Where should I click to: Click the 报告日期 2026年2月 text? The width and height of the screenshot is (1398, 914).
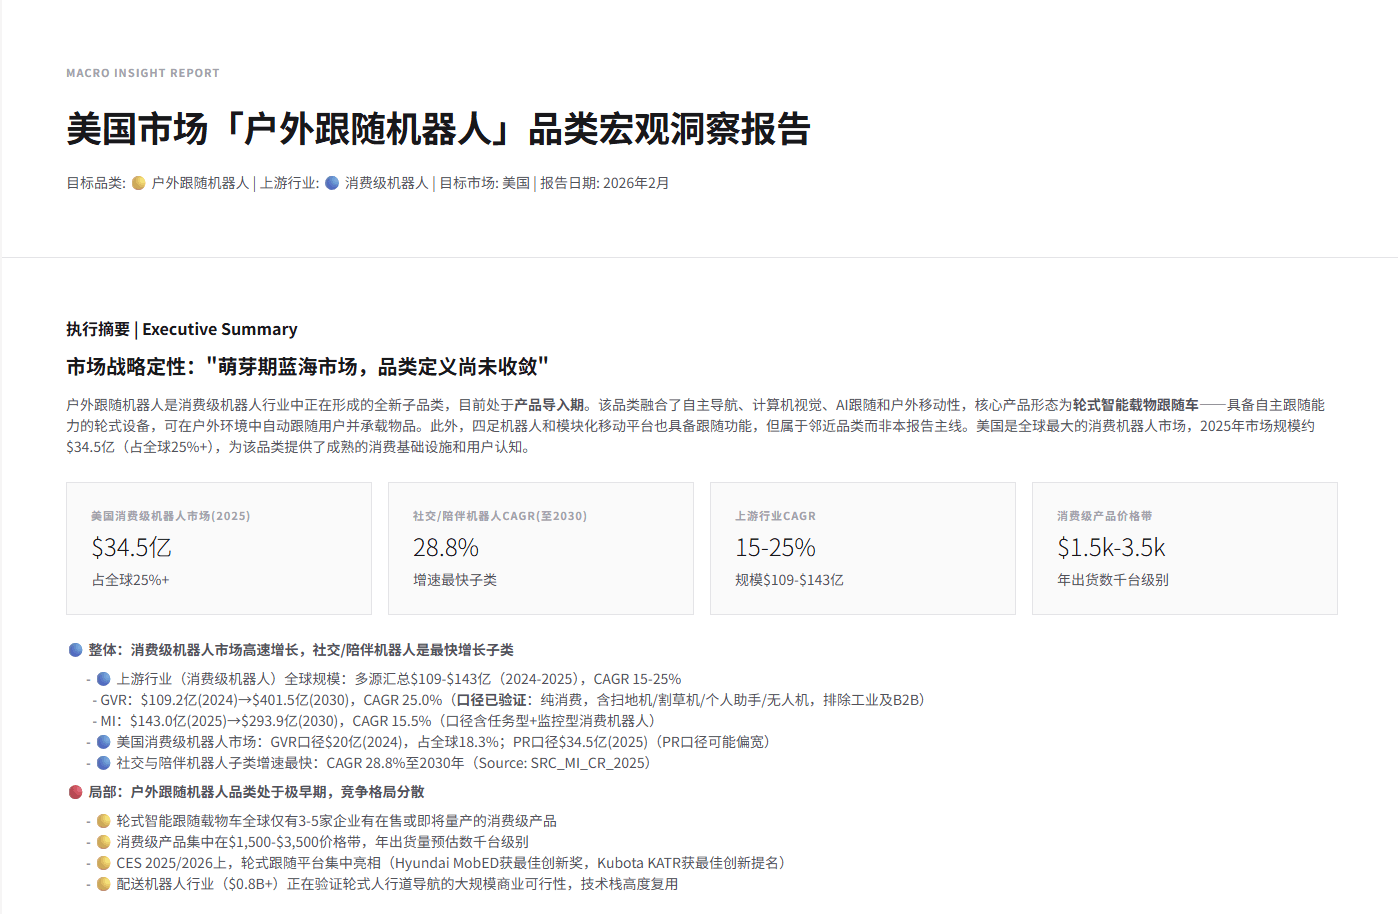(x=605, y=183)
